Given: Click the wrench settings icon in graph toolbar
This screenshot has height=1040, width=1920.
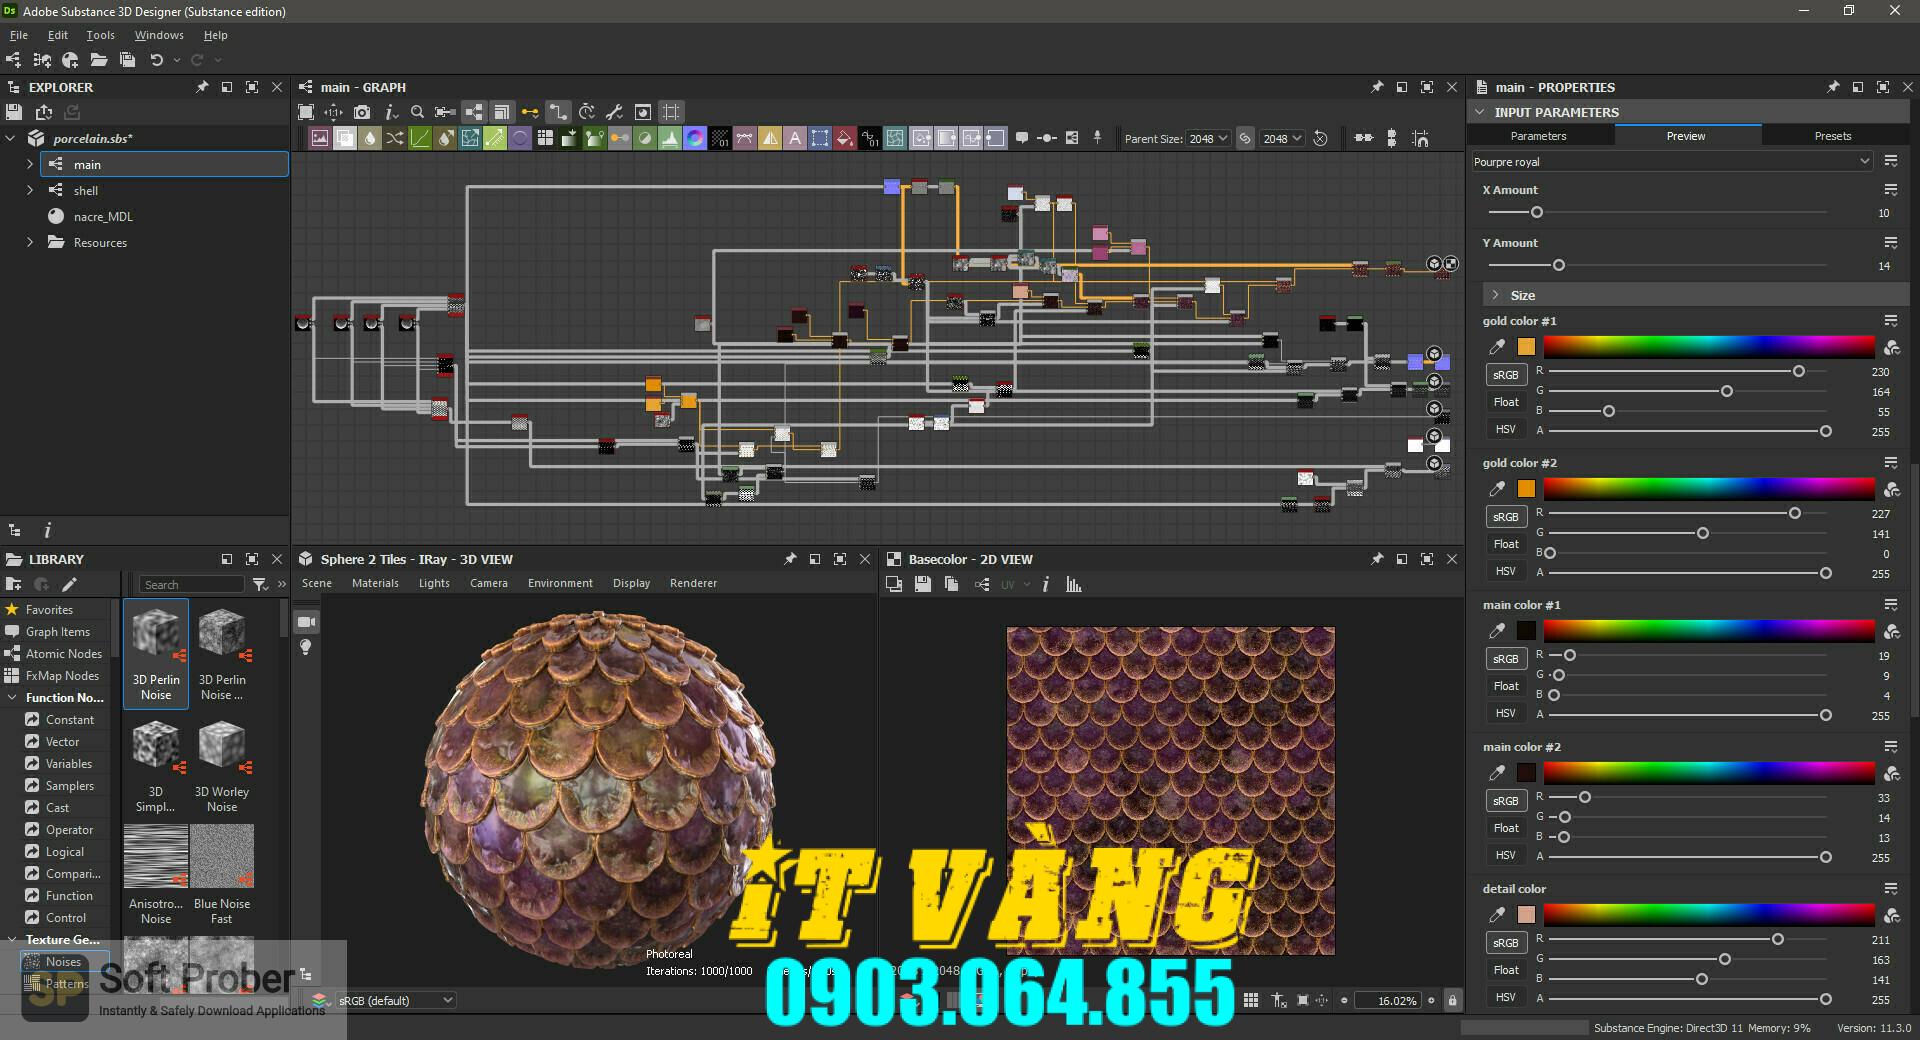Looking at the screenshot, I should 615,112.
